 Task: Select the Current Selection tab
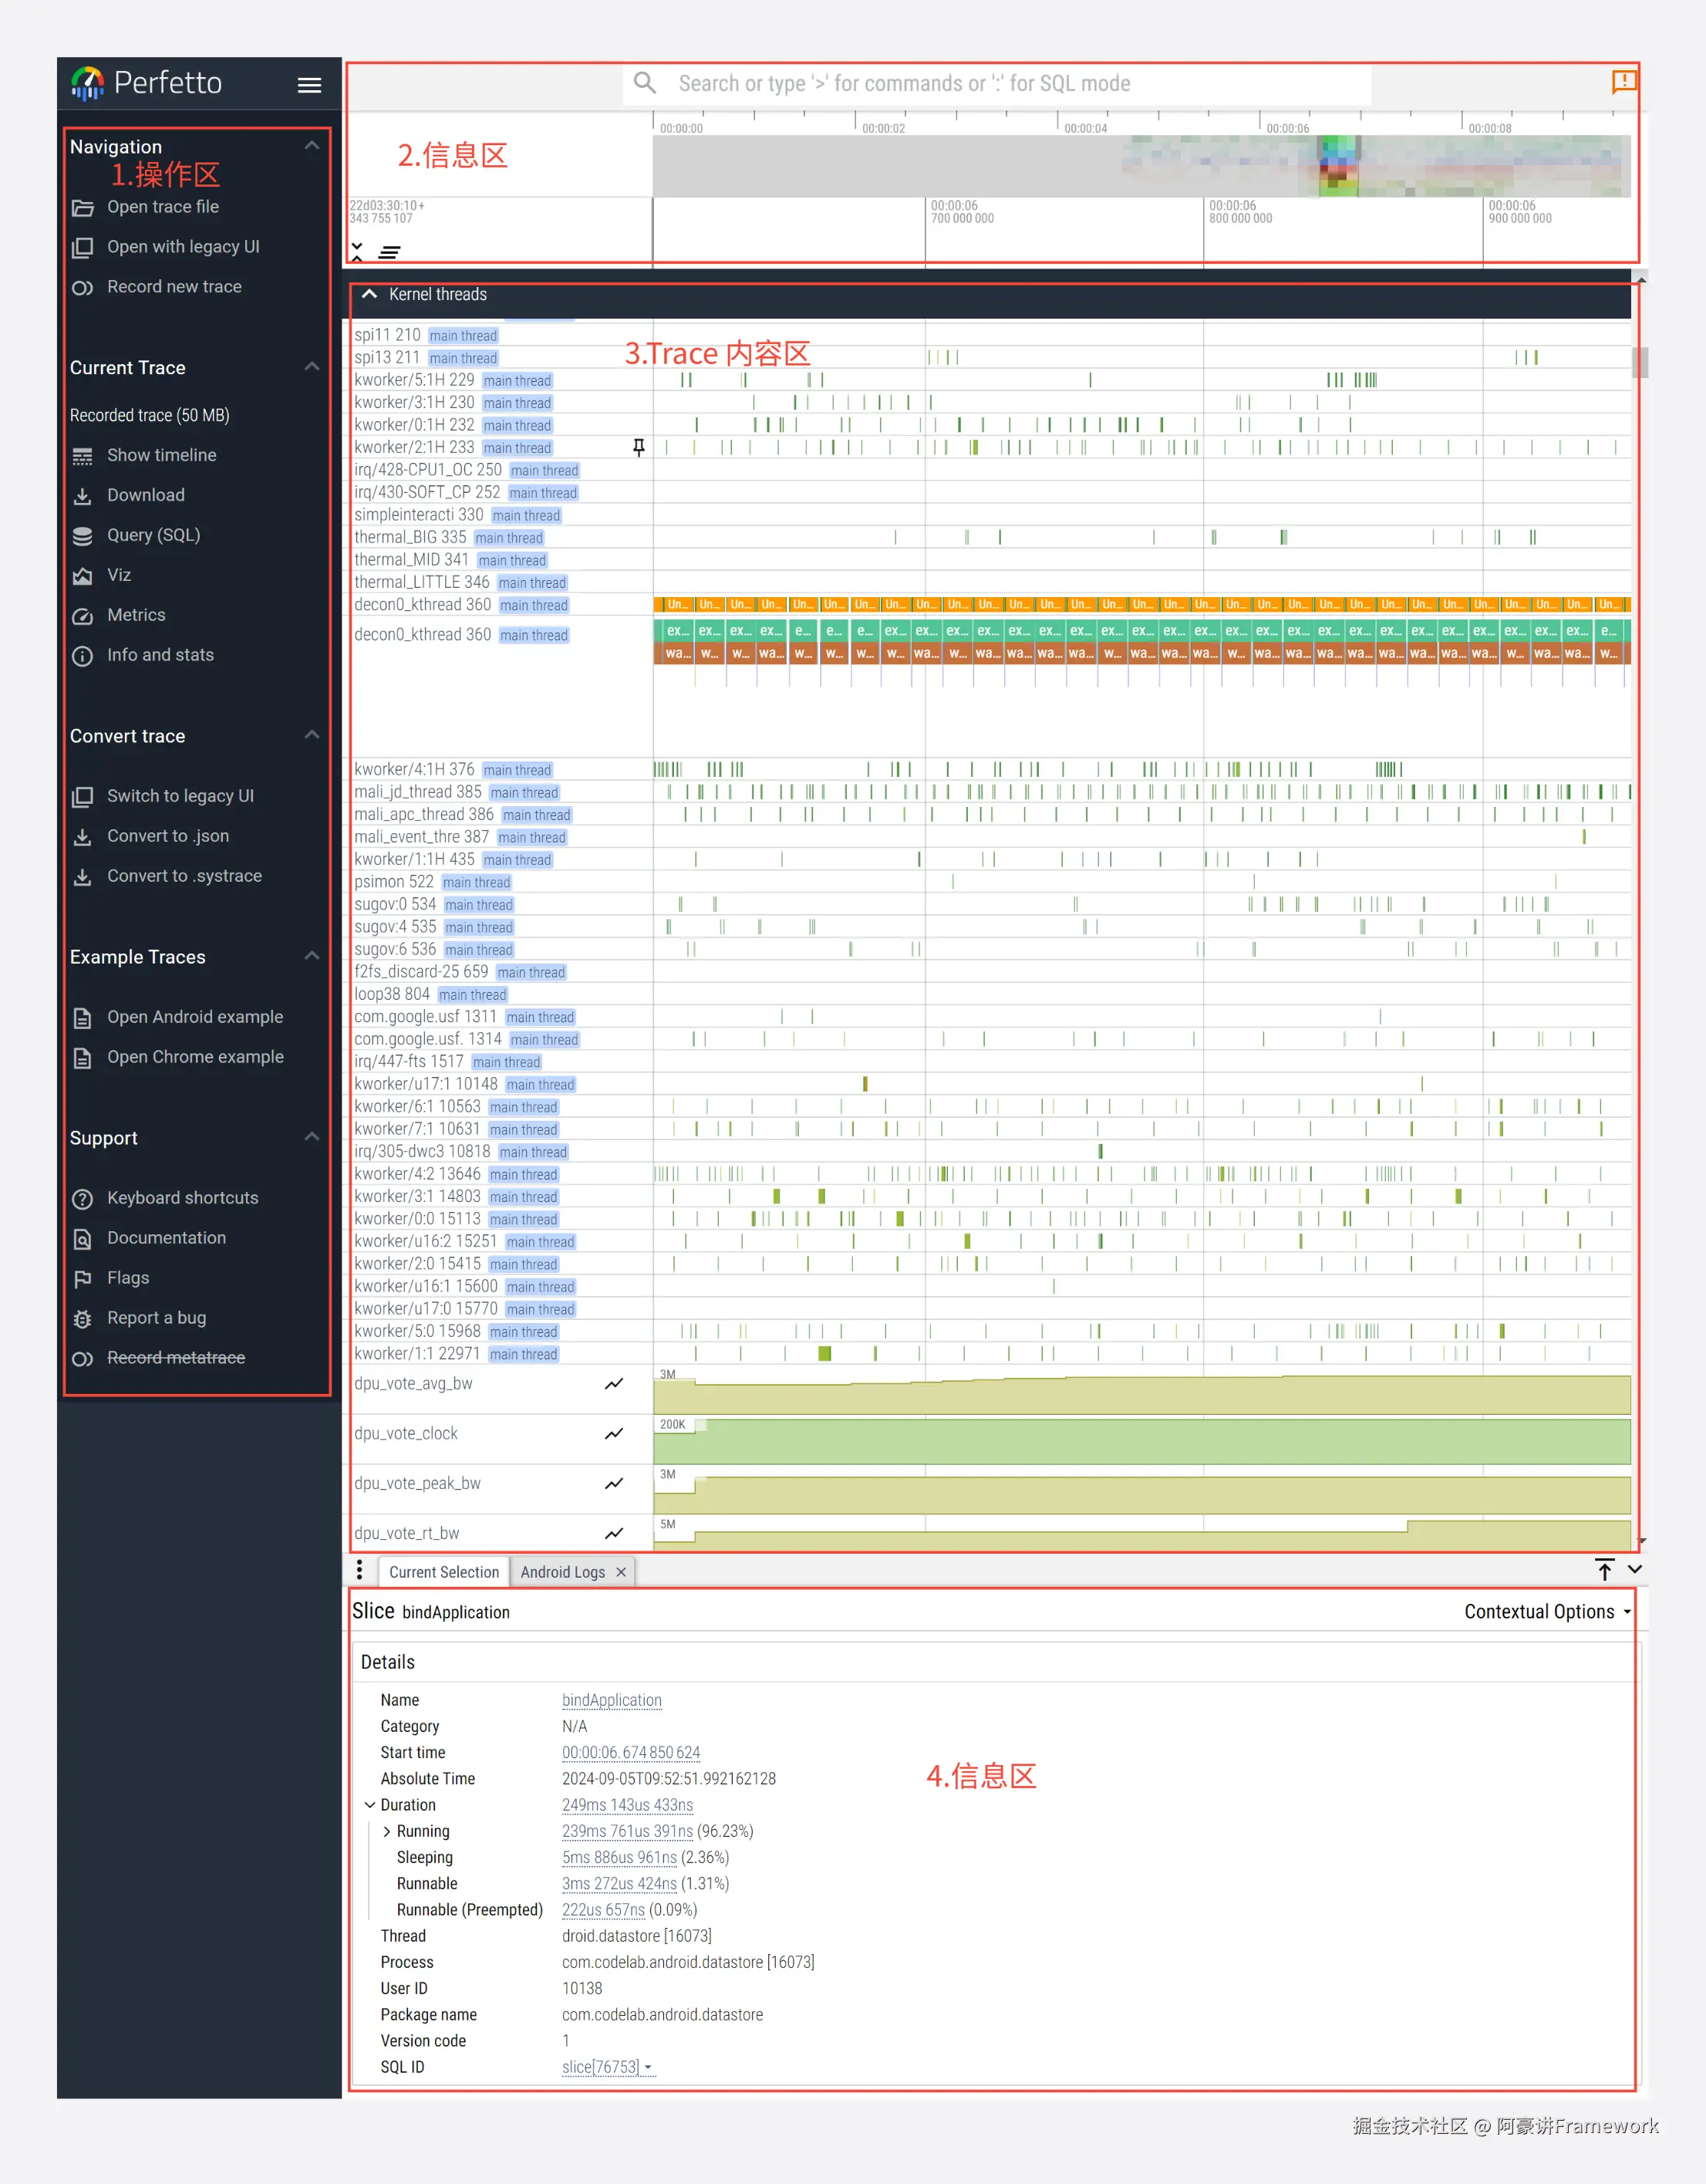coord(443,1572)
